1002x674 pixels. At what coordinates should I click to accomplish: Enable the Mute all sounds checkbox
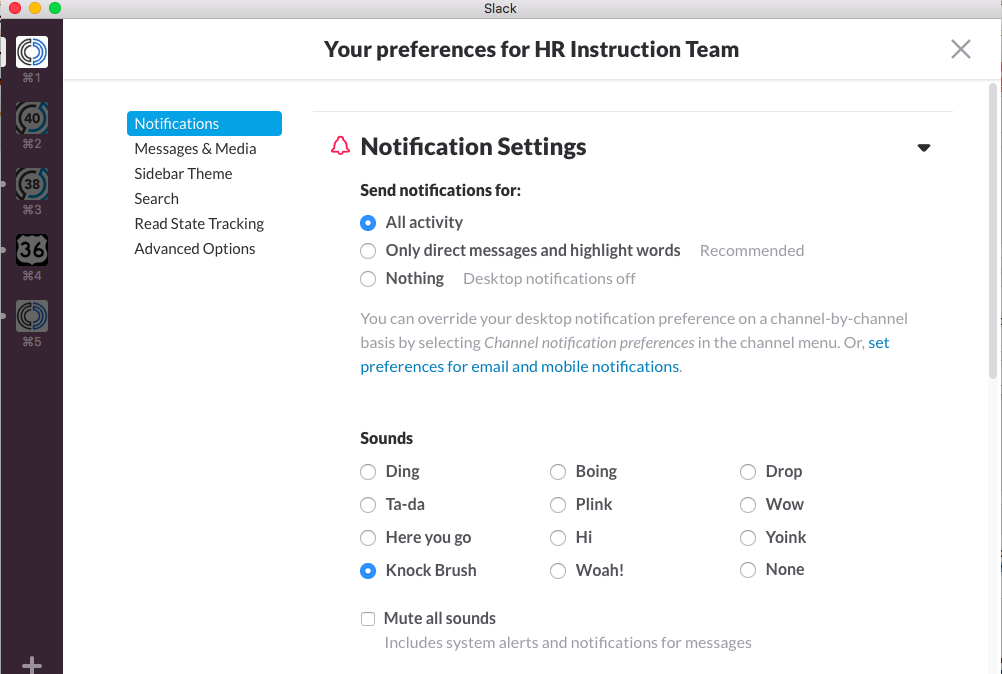pos(368,619)
